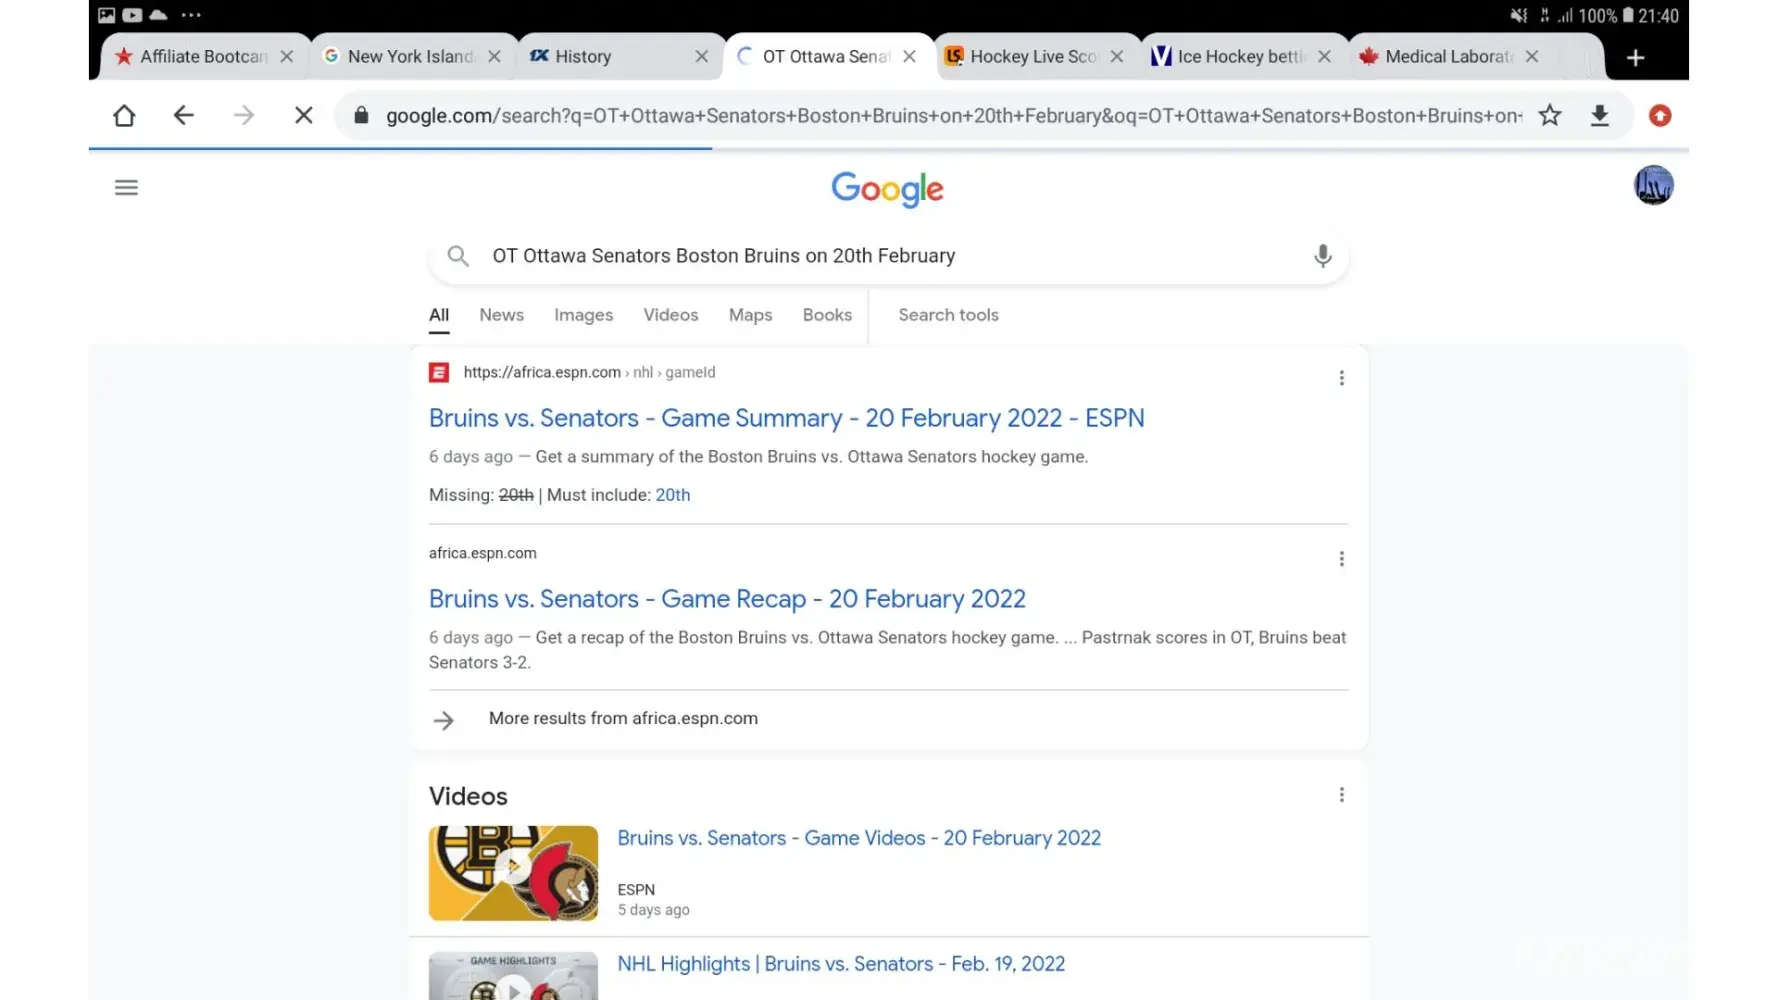
Task: Select the All search filter
Action: coord(439,315)
